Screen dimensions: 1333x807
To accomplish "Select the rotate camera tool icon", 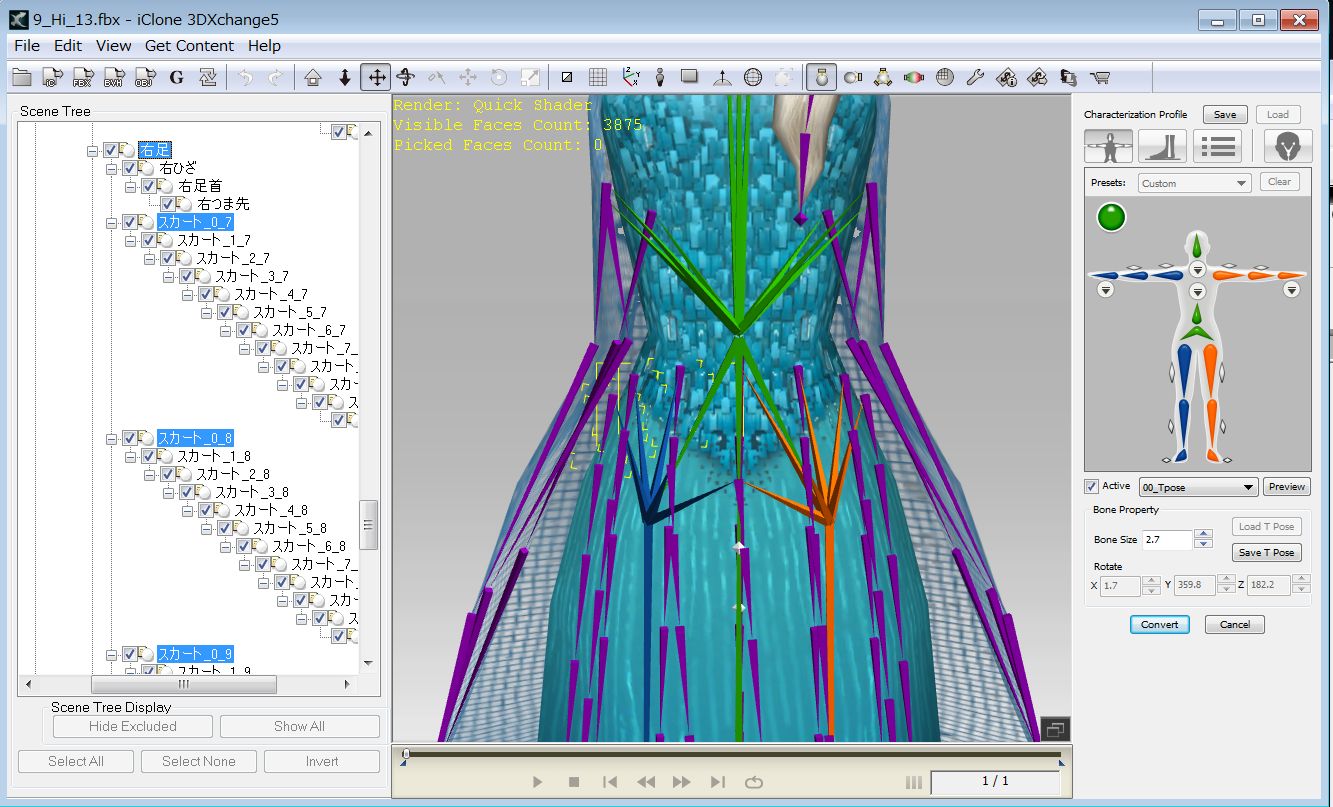I will (x=406, y=77).
